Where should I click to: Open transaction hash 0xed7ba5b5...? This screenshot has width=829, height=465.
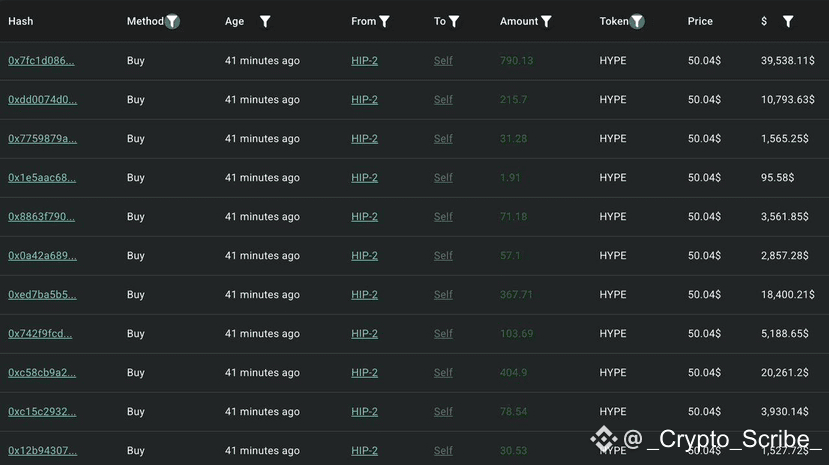point(42,295)
